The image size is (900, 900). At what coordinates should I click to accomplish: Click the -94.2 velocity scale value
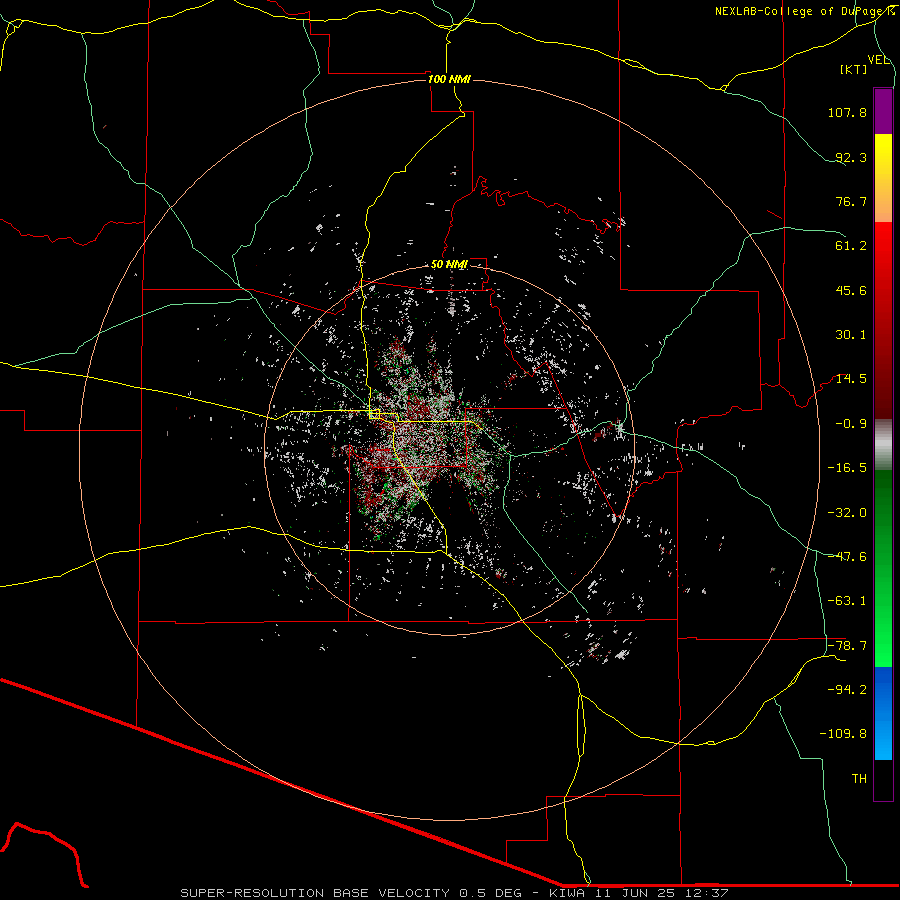[847, 690]
